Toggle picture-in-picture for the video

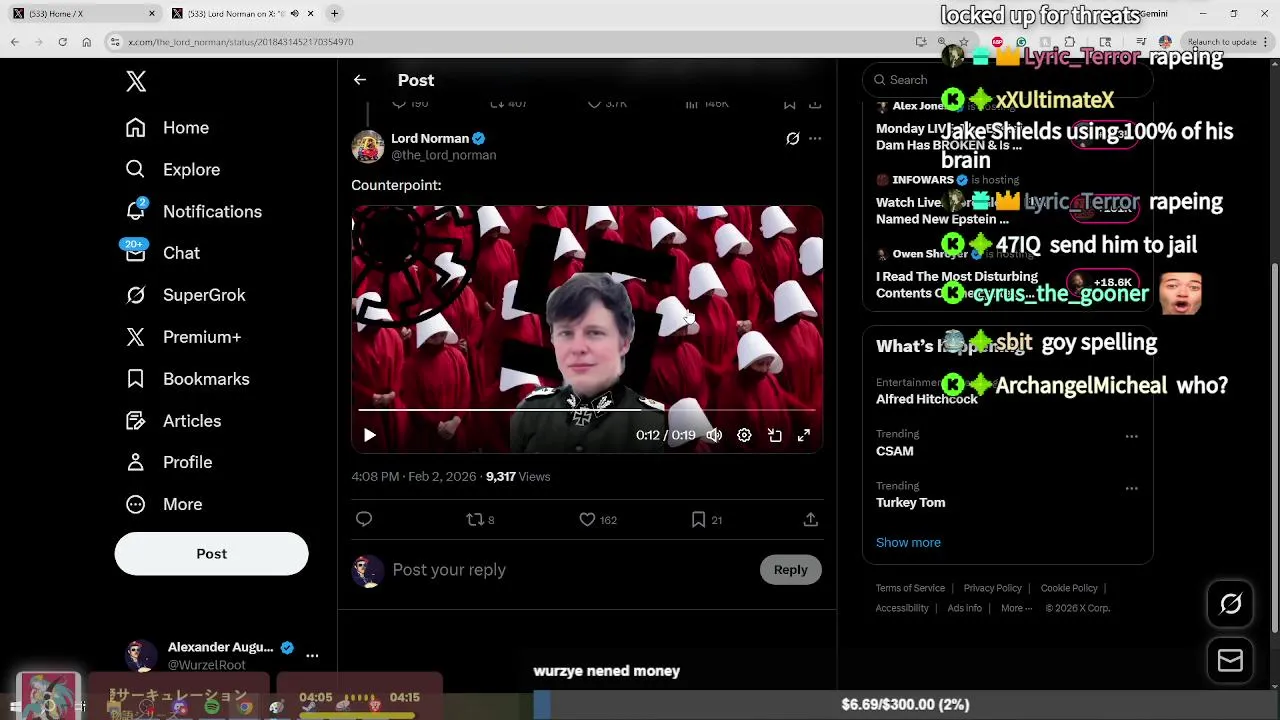(x=775, y=435)
